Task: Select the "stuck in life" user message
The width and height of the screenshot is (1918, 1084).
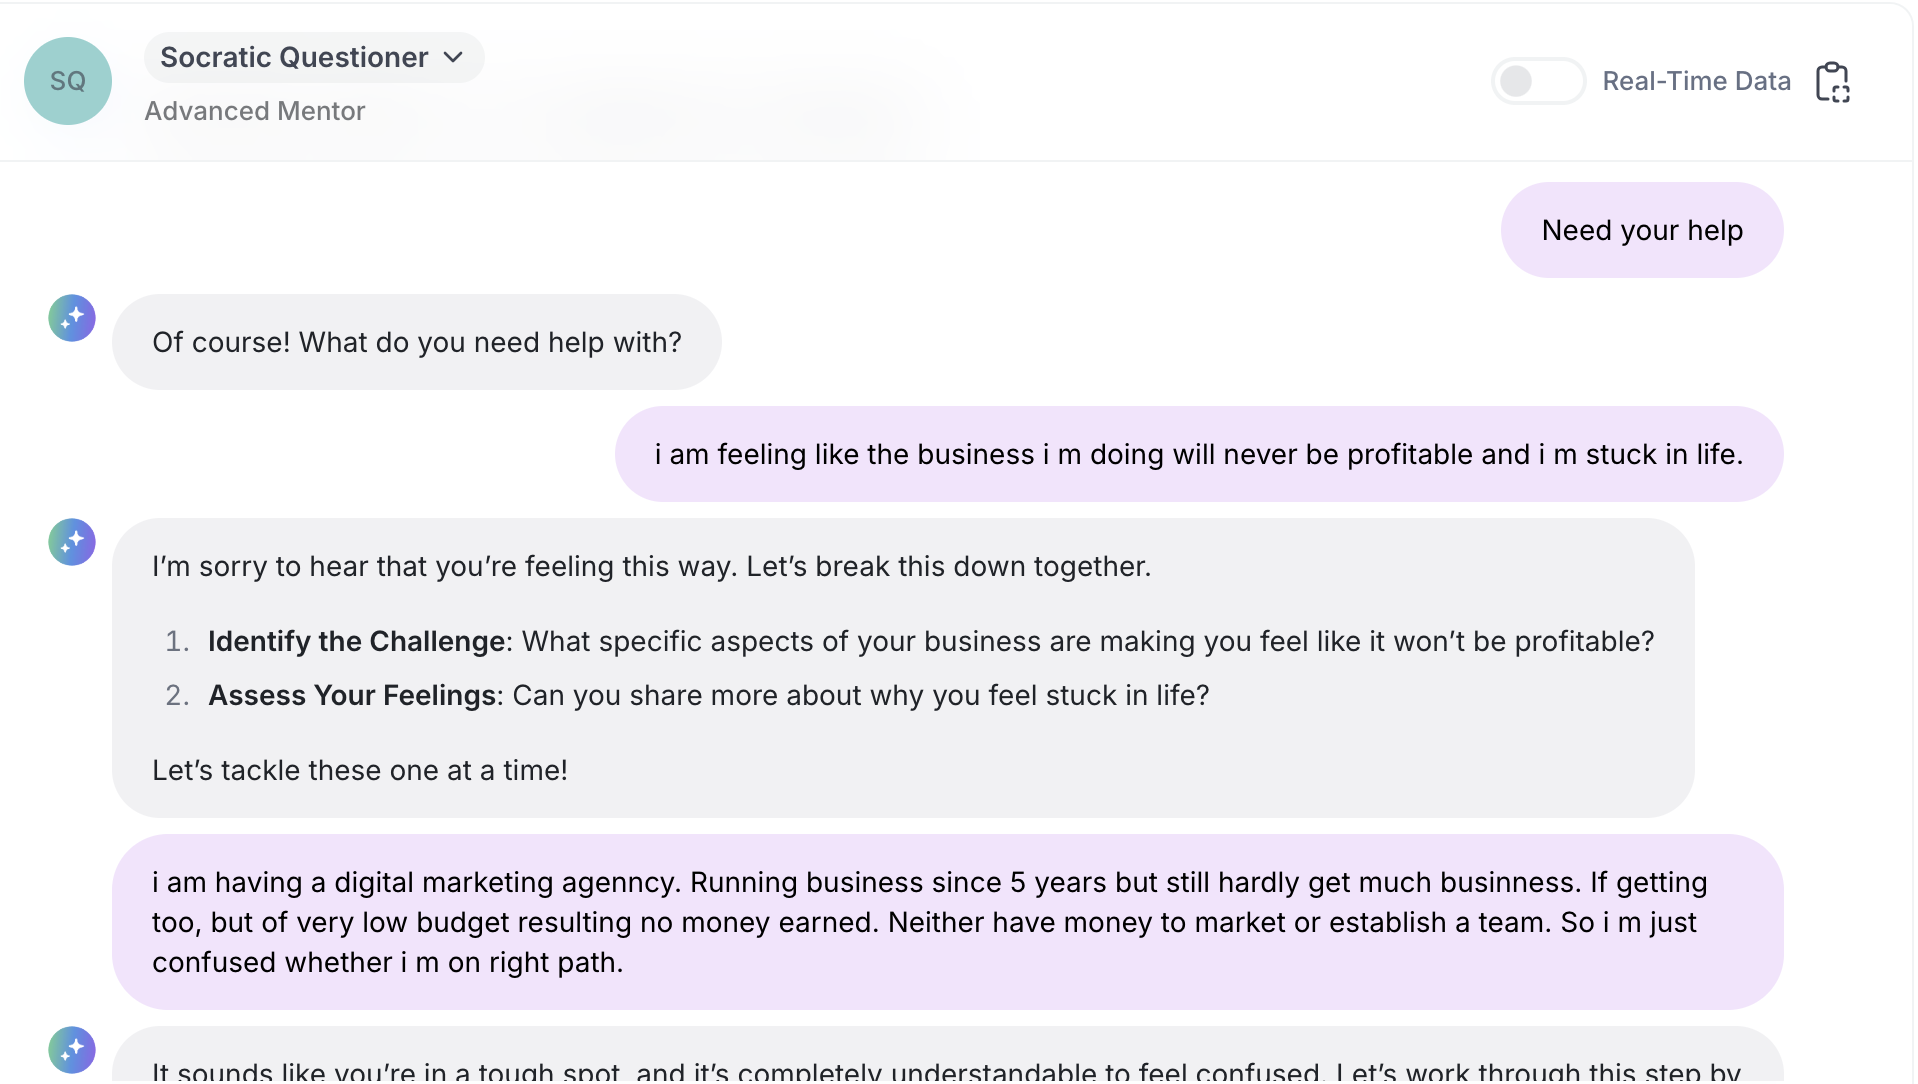Action: [x=1198, y=454]
